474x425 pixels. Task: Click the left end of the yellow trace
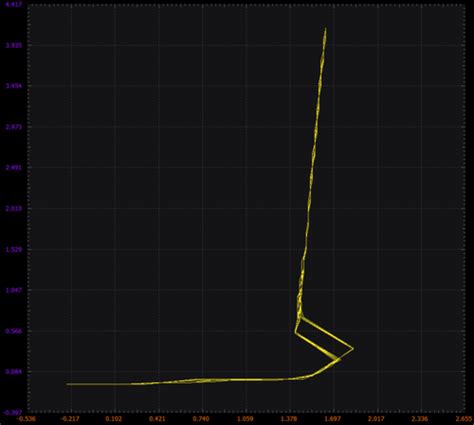[67, 384]
